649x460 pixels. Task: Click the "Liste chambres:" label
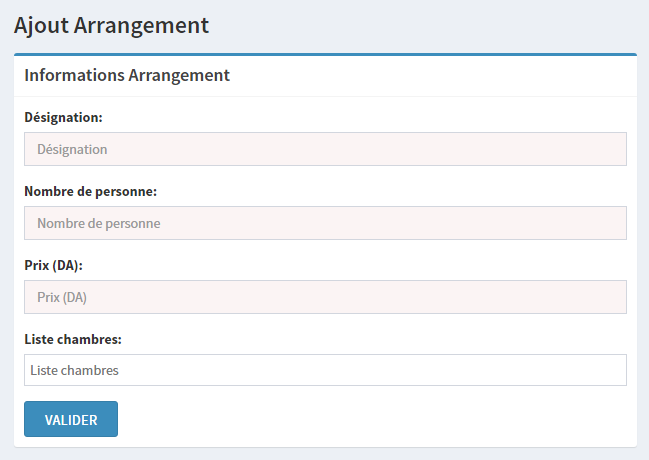[73, 339]
